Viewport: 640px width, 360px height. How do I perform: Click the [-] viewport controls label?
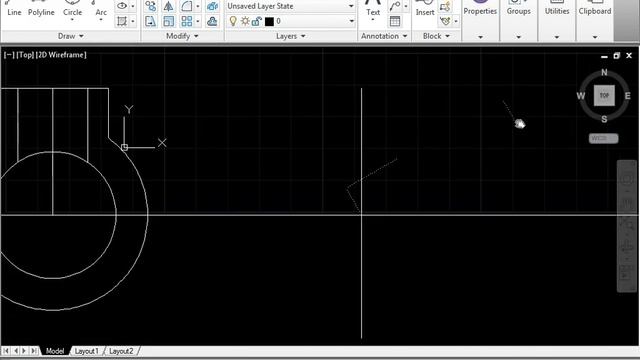pos(9,55)
